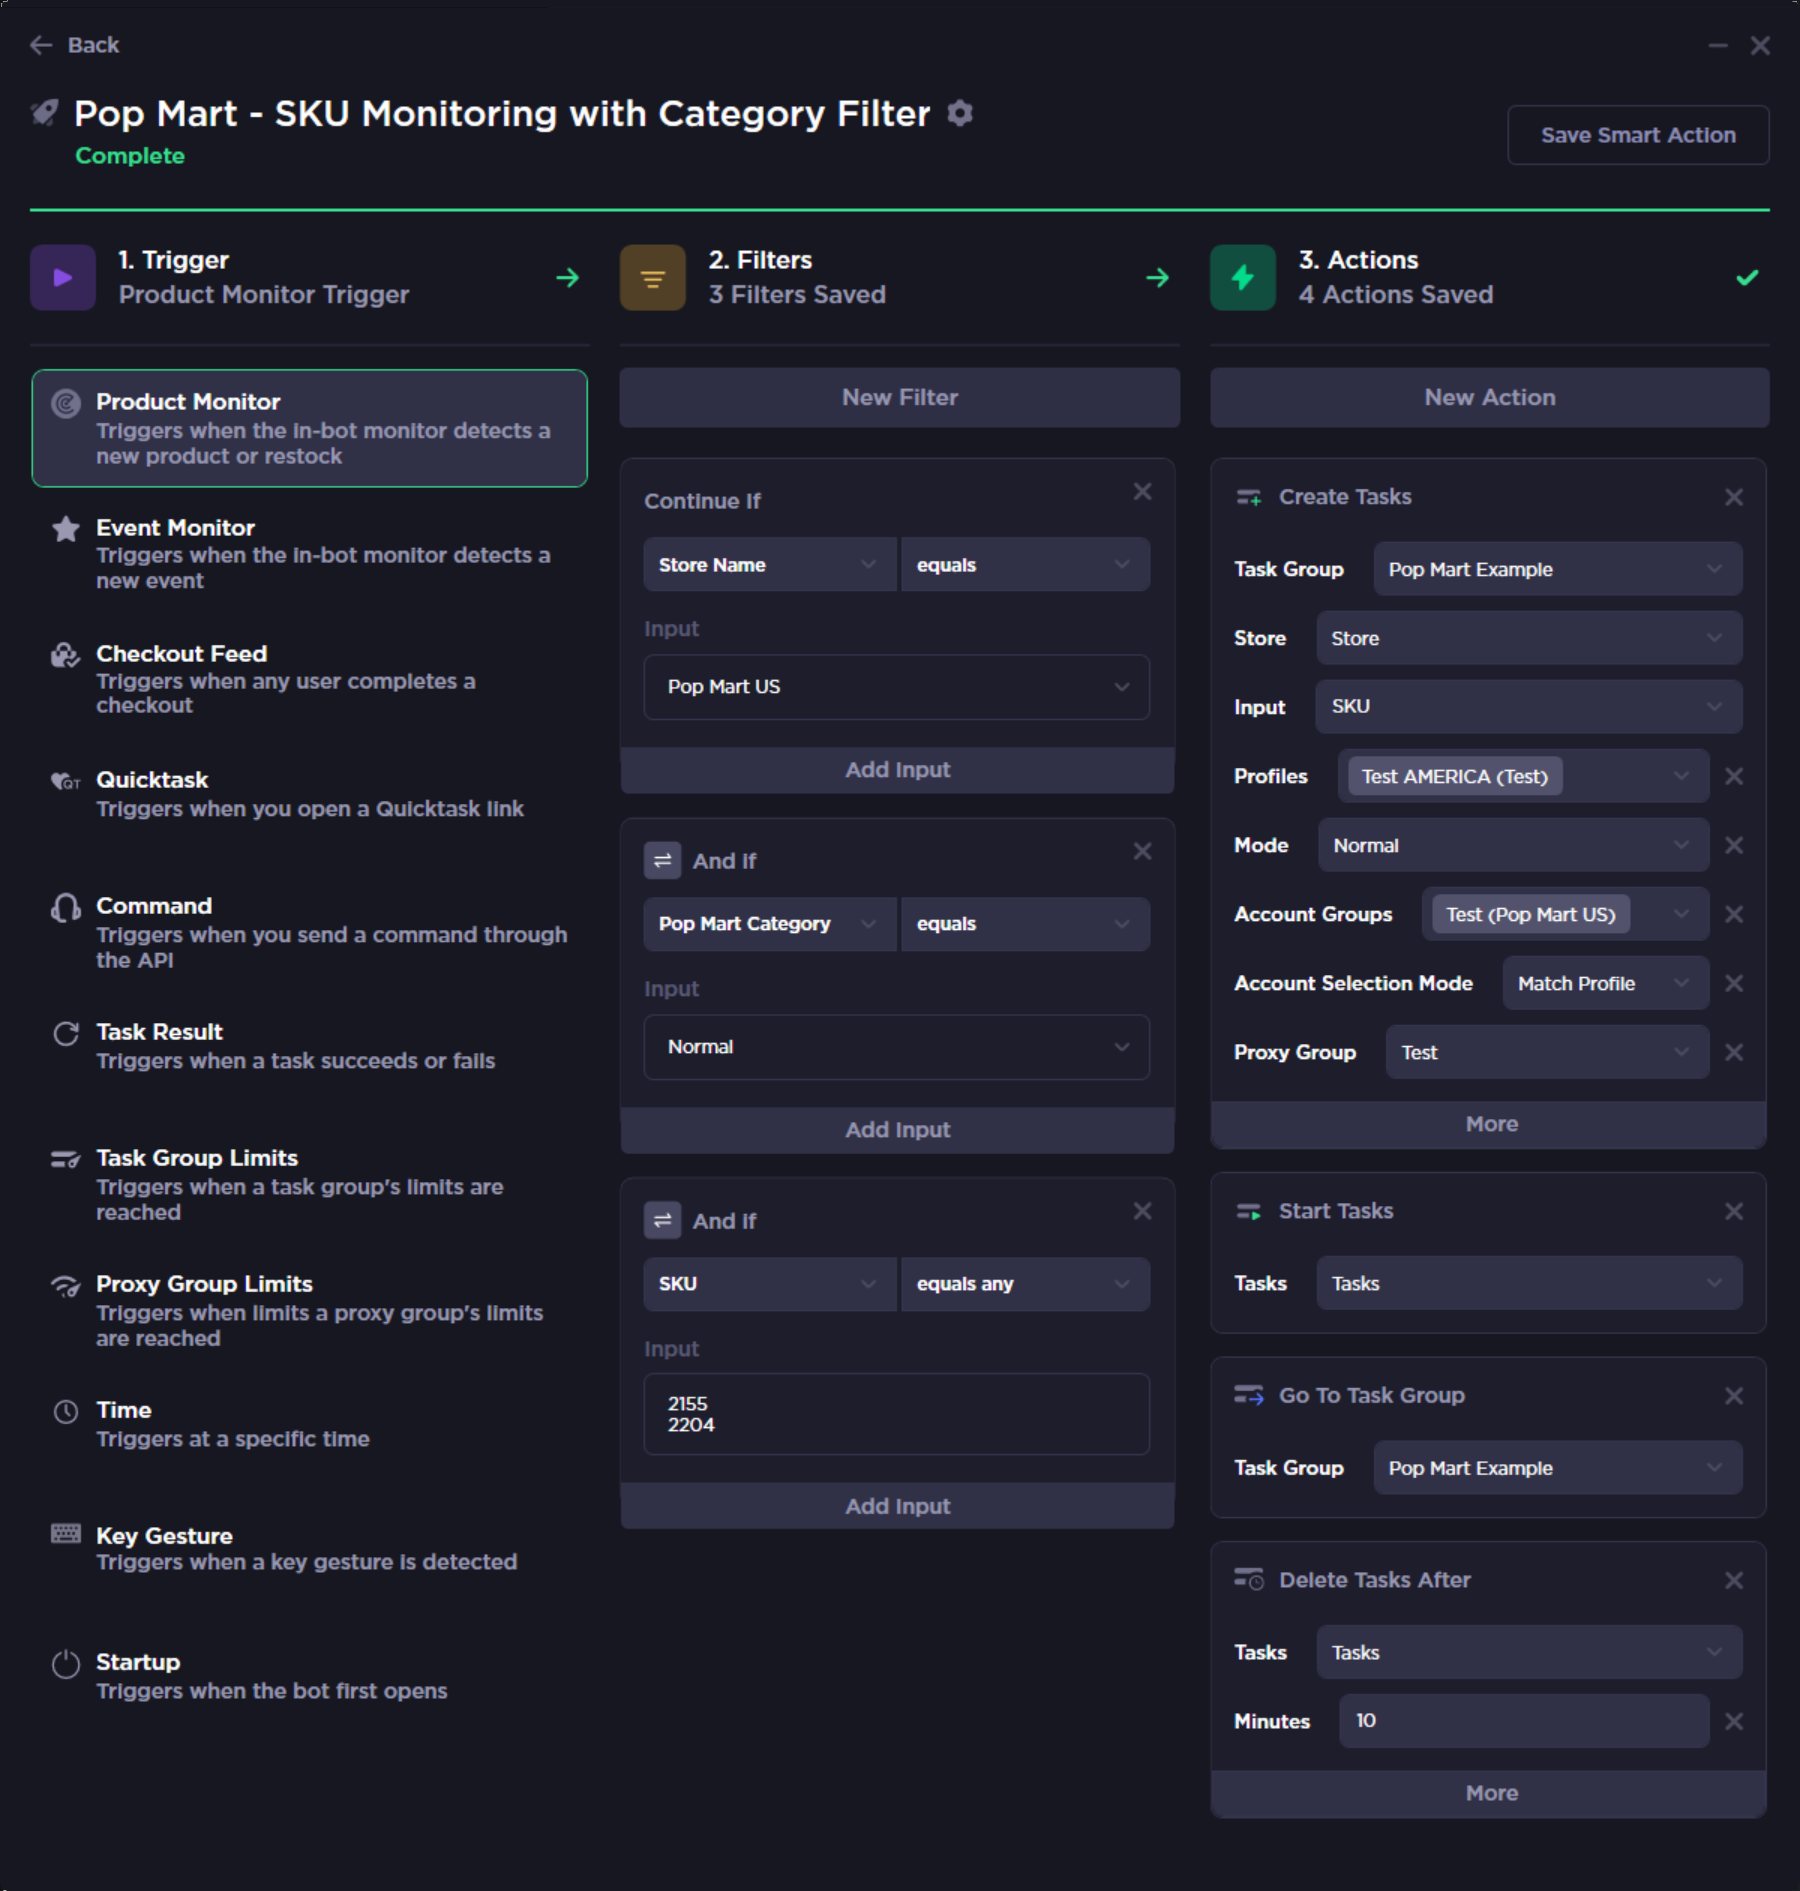The image size is (1800, 1891).
Task: Expand the Pop Mart US input dropdown
Action: click(x=896, y=687)
